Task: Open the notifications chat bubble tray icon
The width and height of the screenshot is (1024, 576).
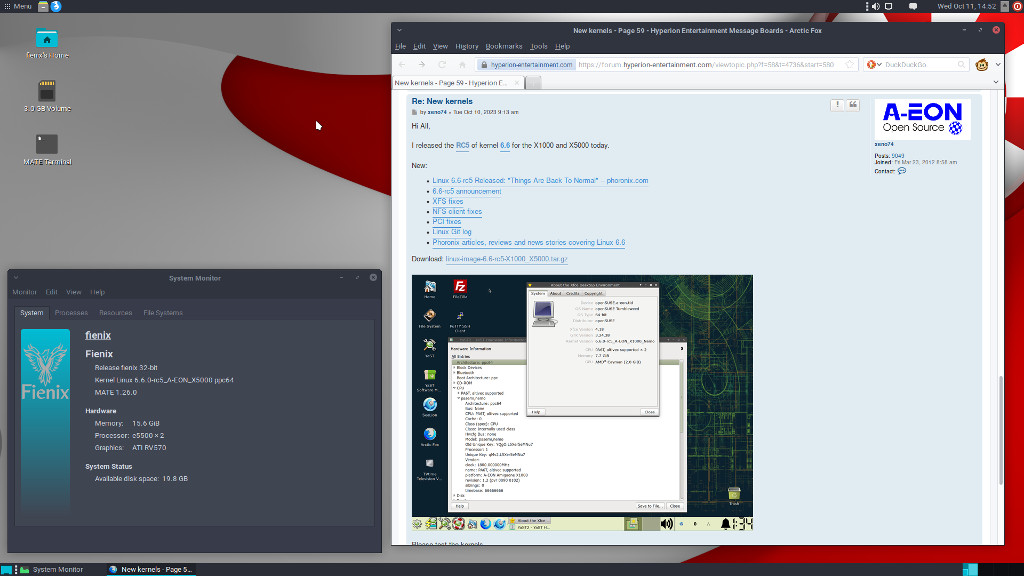Action: tap(913, 6)
